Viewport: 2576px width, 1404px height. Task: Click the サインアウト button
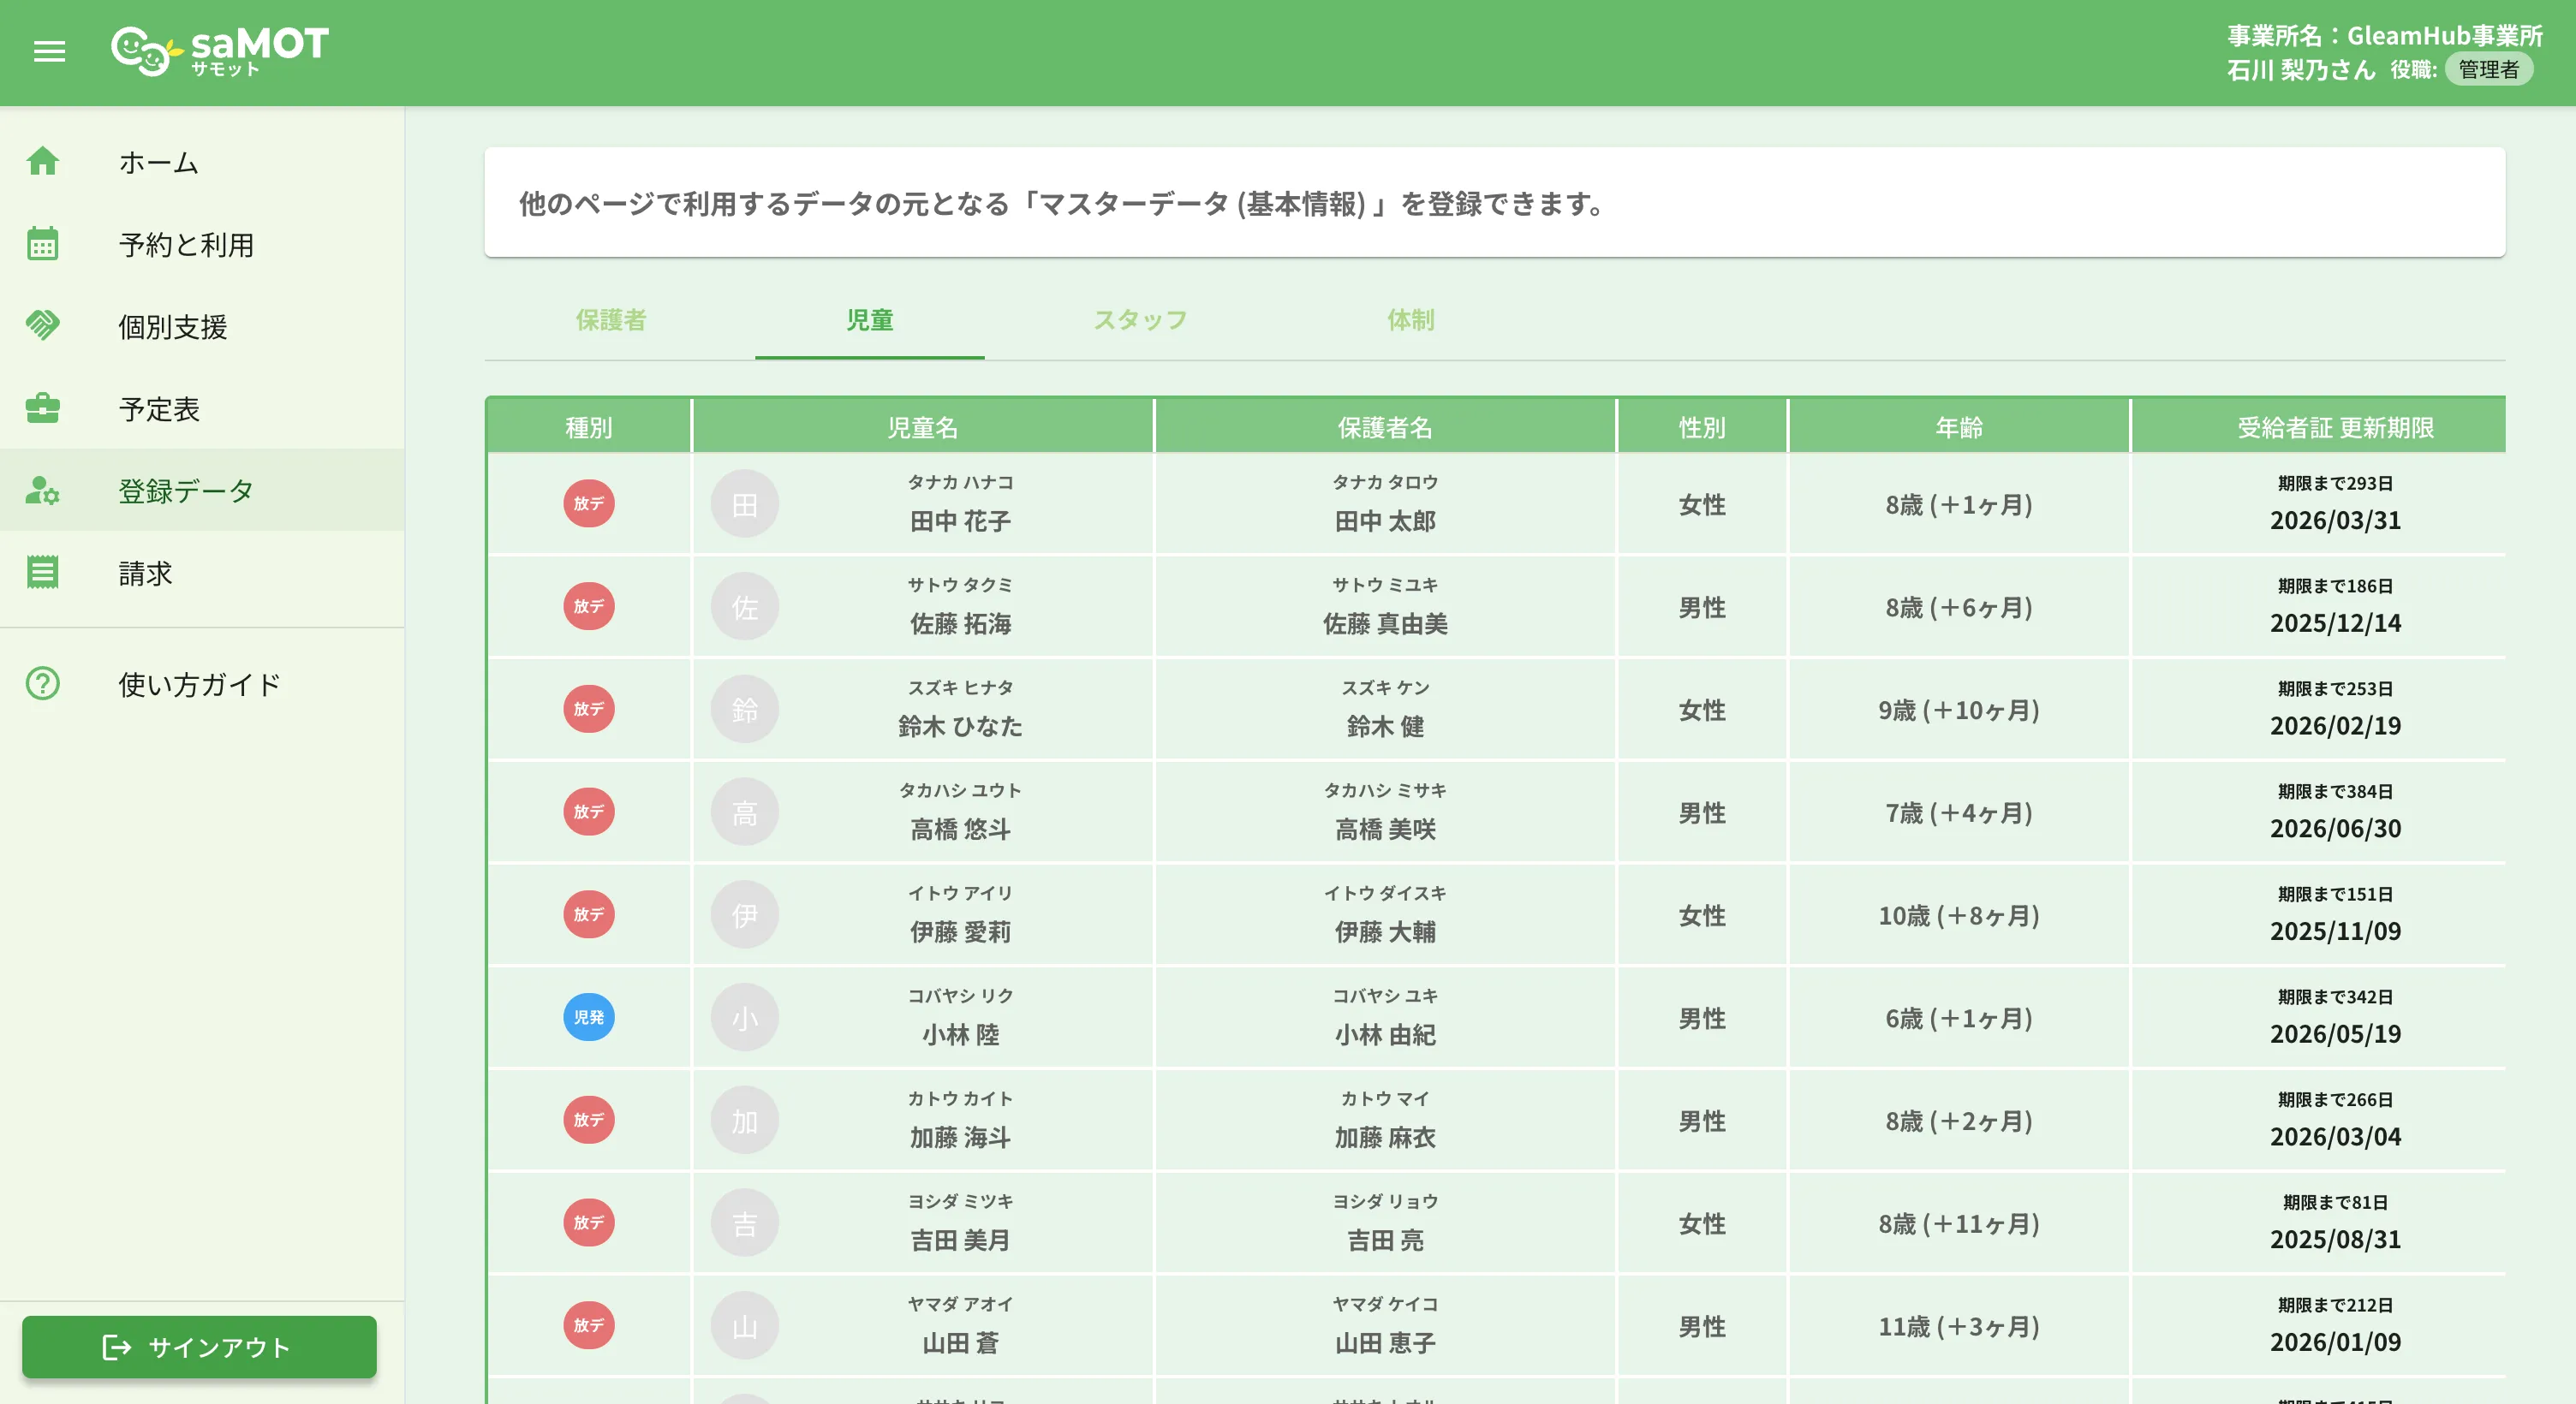199,1347
